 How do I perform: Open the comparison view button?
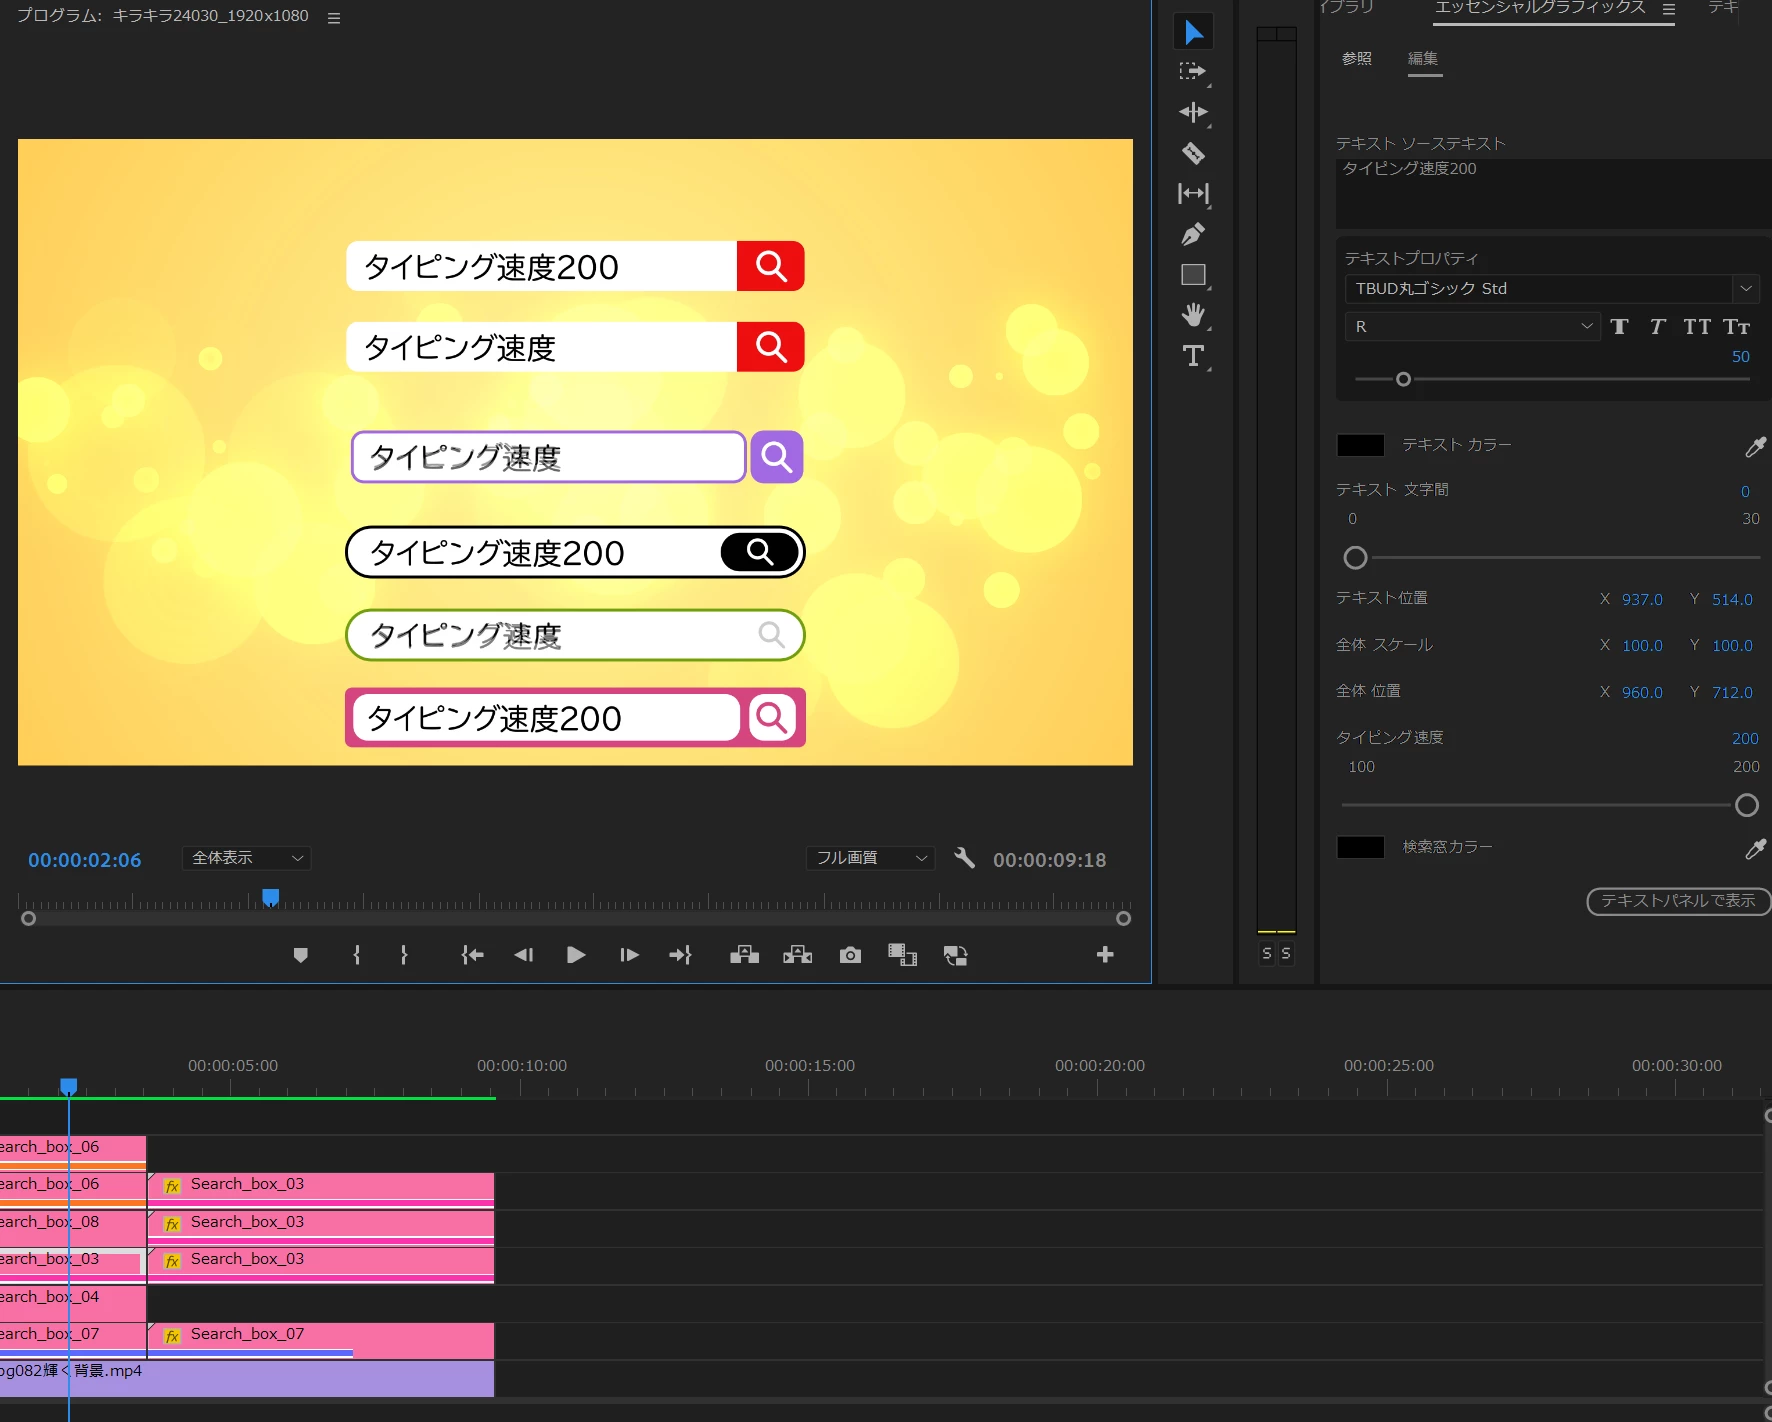902,955
